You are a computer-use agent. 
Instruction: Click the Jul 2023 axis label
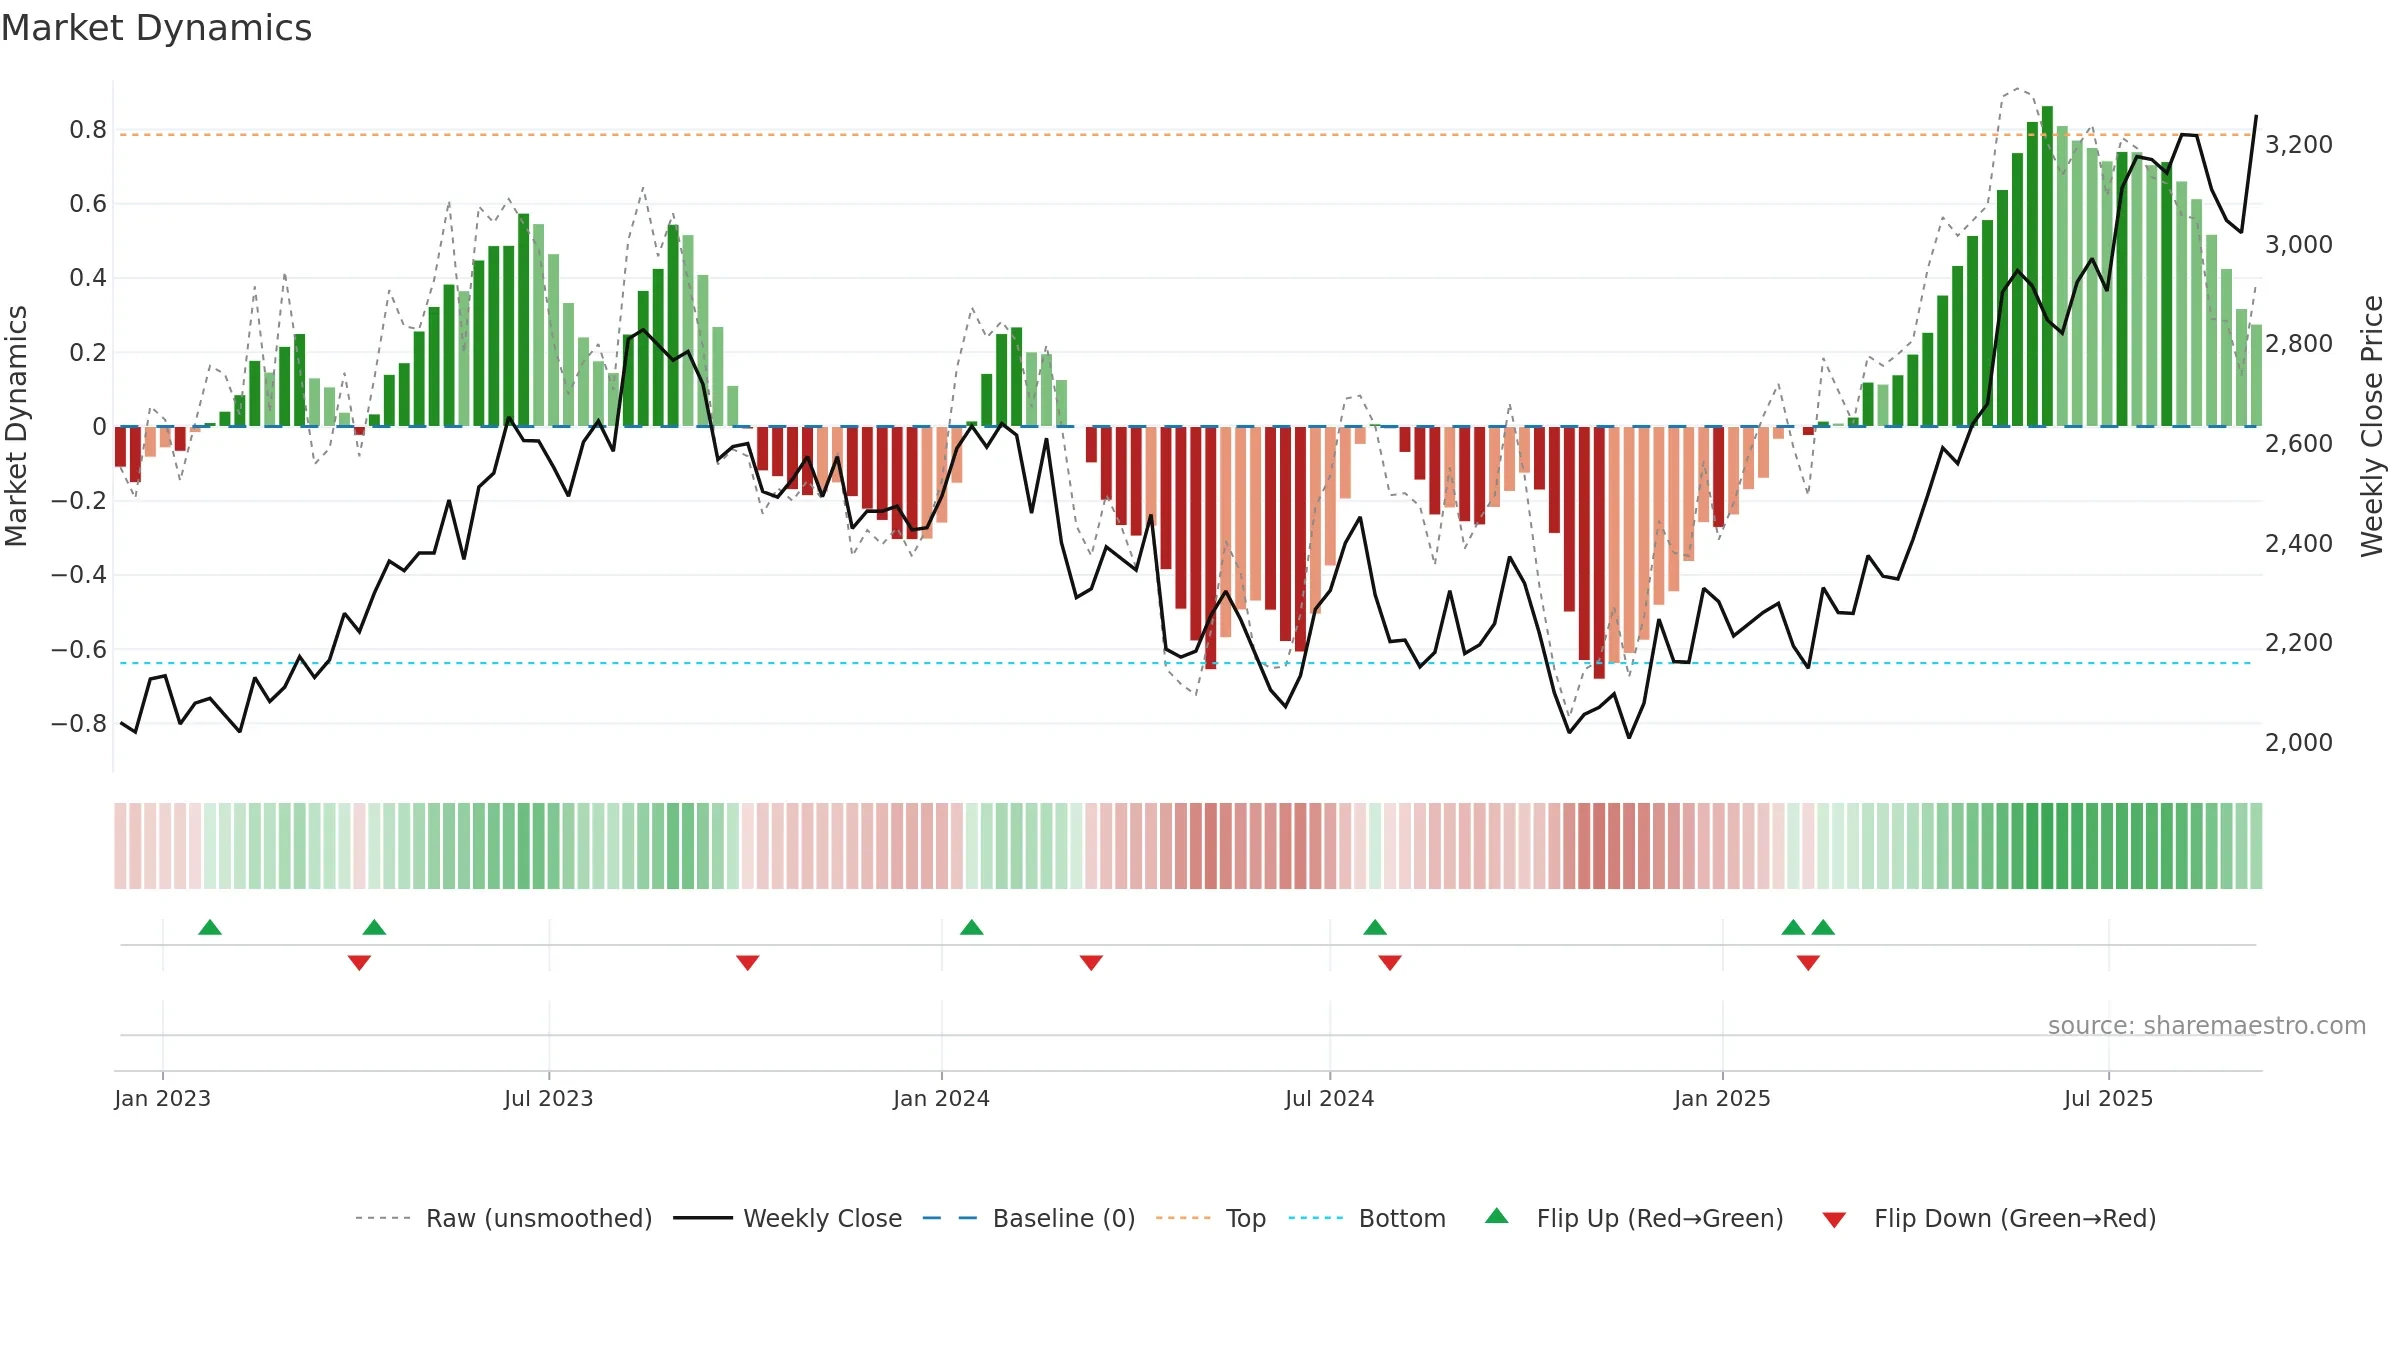point(549,1098)
